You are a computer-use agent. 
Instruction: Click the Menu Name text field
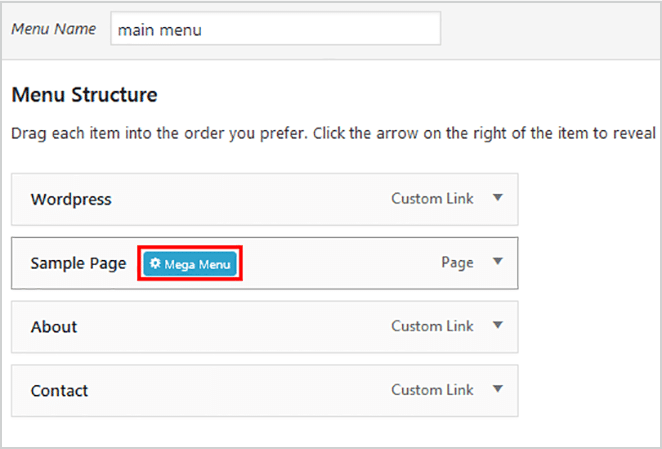276,28
